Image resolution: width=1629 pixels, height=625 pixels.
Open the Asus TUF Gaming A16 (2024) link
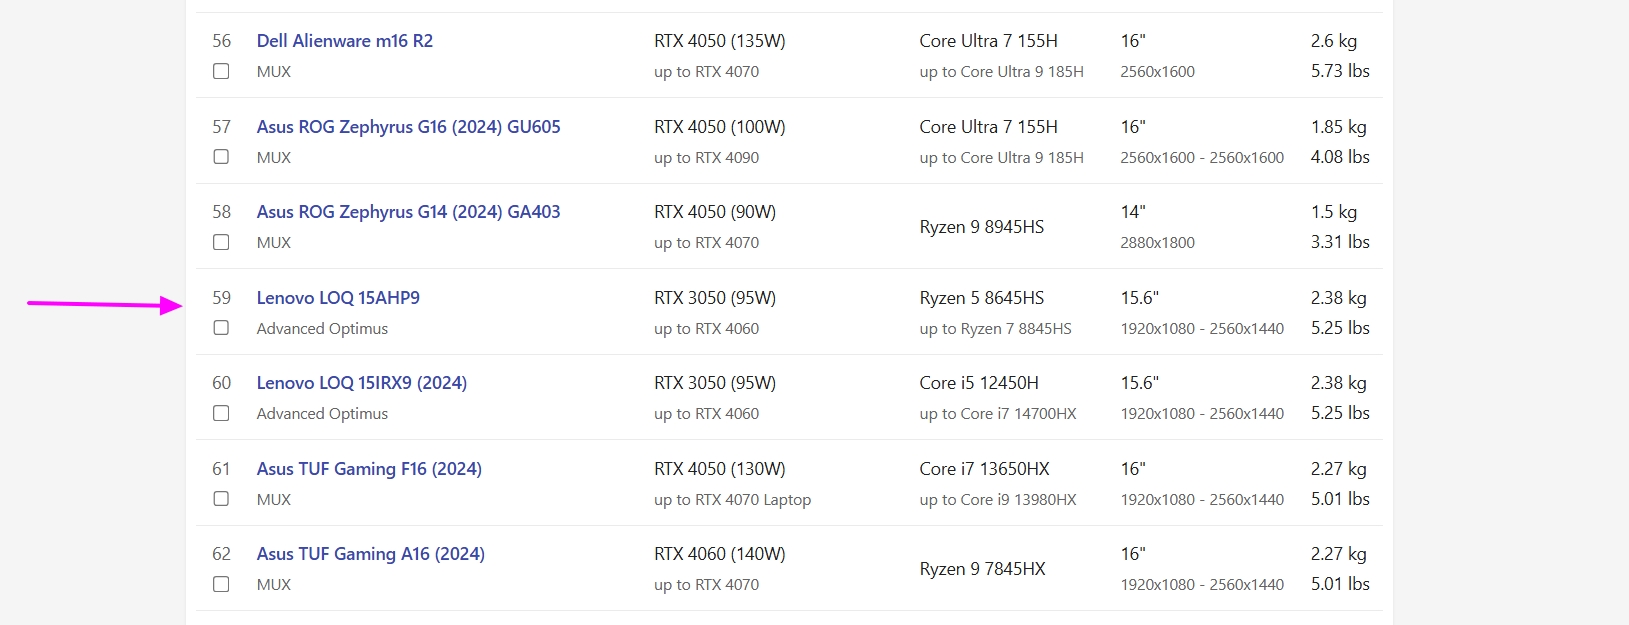[371, 554]
